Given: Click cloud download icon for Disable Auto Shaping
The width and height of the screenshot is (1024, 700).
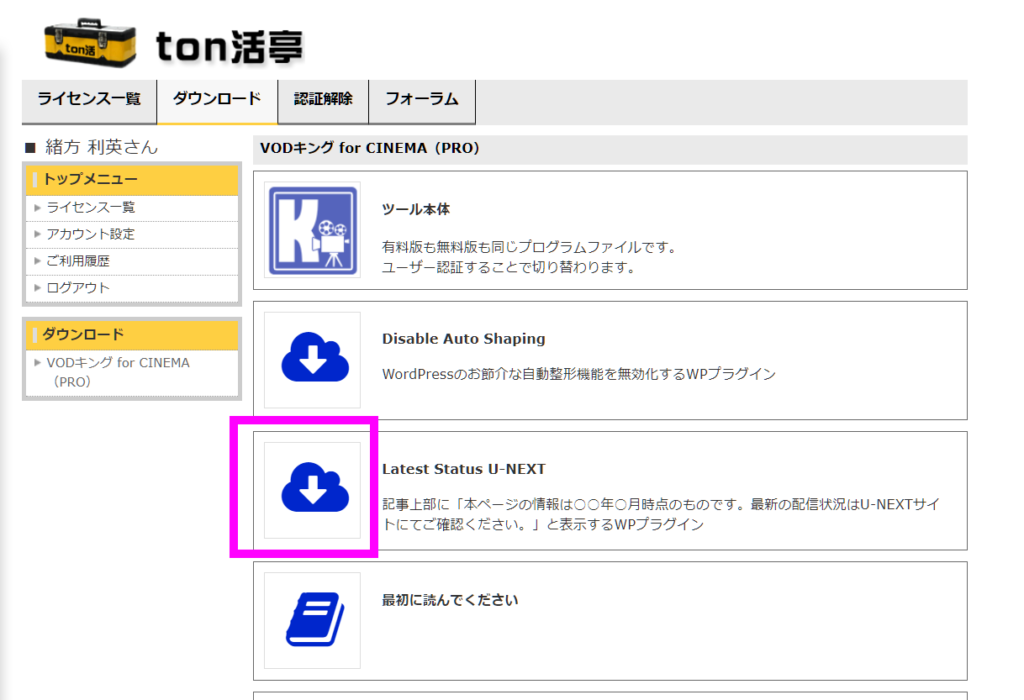Looking at the screenshot, I should 312,360.
